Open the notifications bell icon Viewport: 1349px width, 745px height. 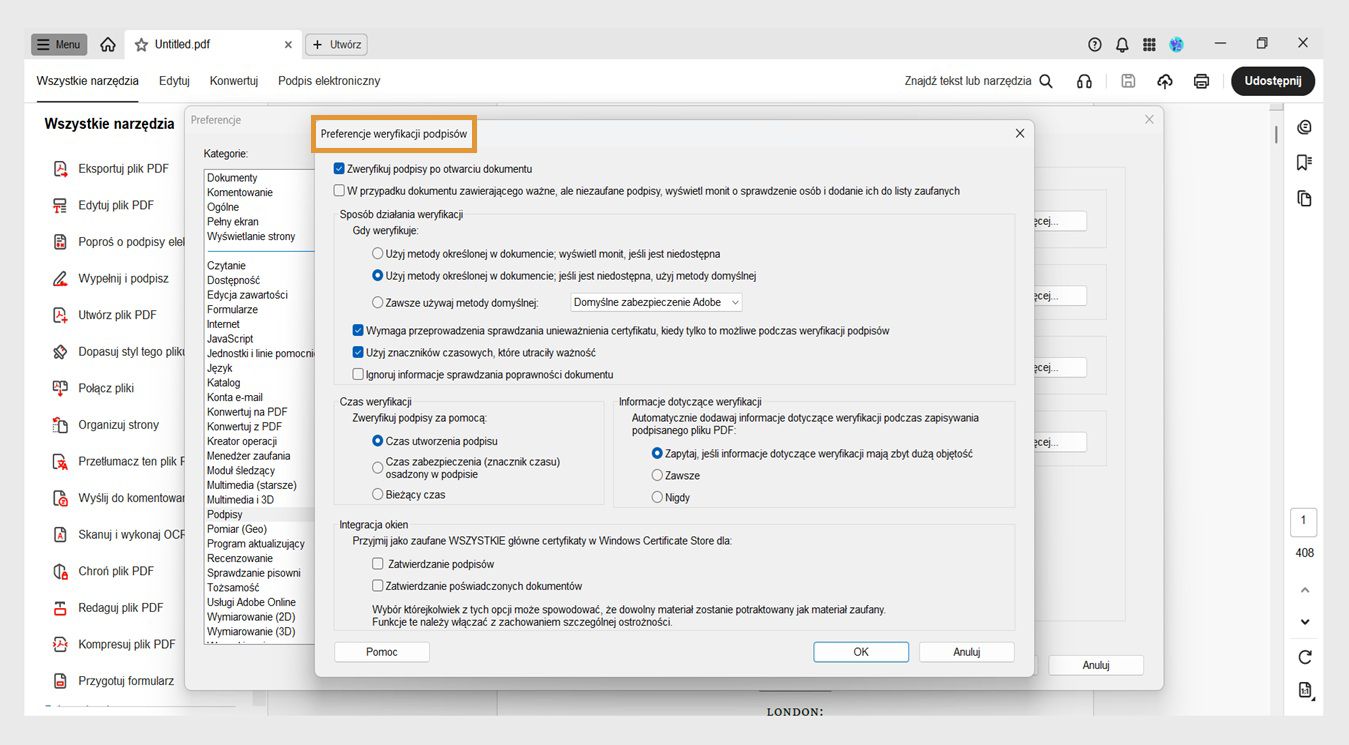(1122, 45)
